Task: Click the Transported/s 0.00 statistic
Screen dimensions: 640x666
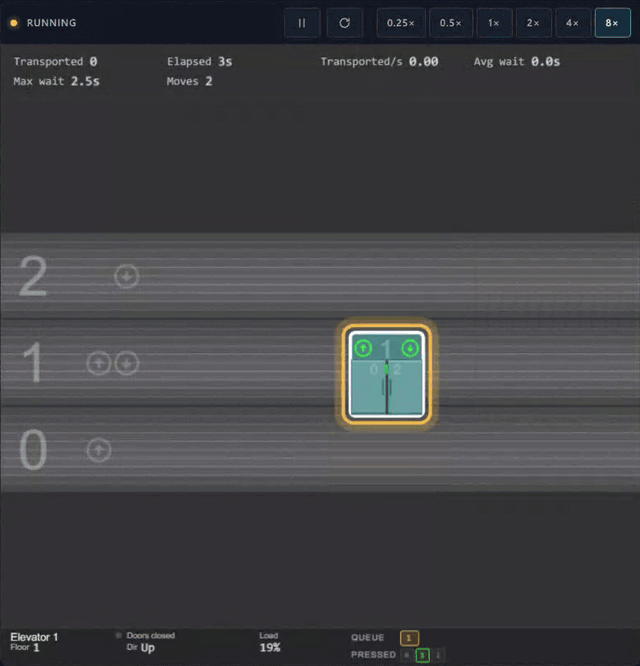Action: (x=379, y=62)
